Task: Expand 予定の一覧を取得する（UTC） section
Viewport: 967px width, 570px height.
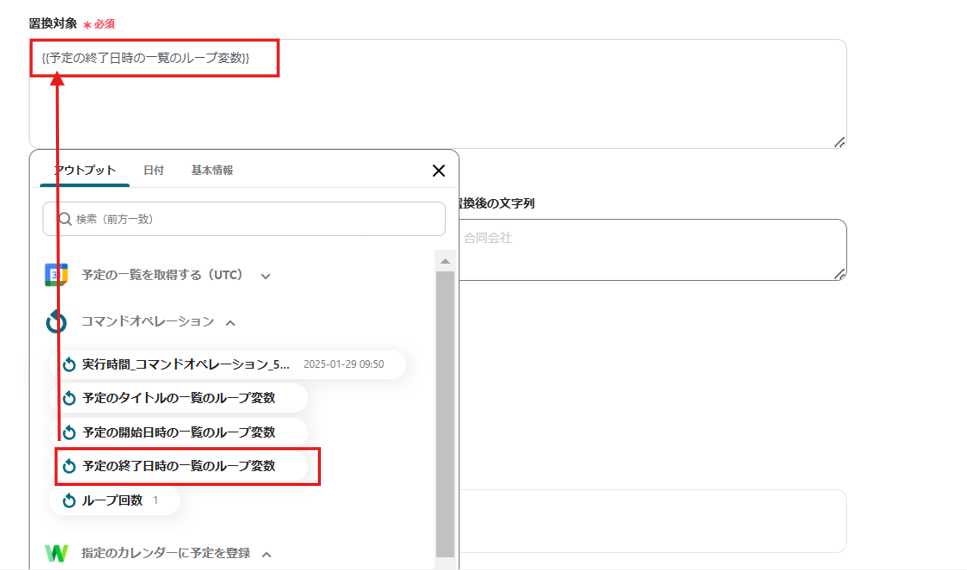Action: [265, 276]
